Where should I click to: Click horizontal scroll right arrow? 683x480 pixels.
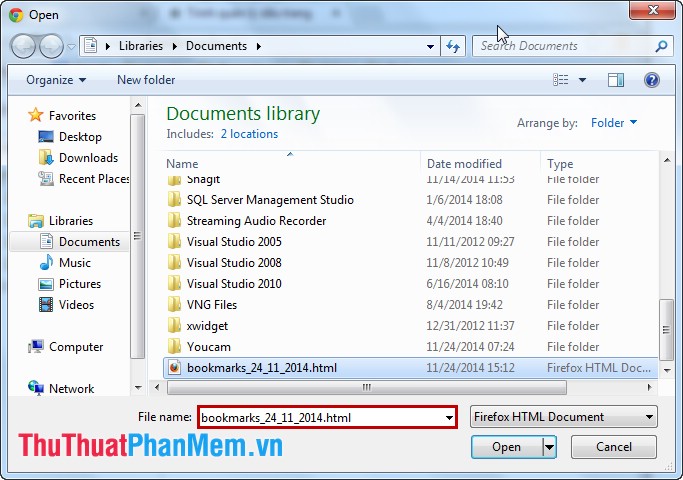coord(650,387)
